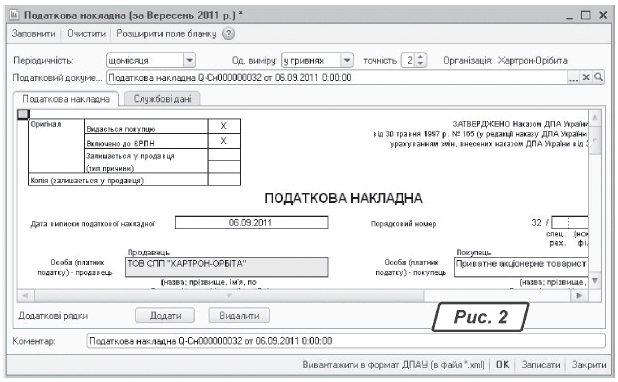This screenshot has height=382, width=618.
Task: Click the Видалити button
Action: 239,316
